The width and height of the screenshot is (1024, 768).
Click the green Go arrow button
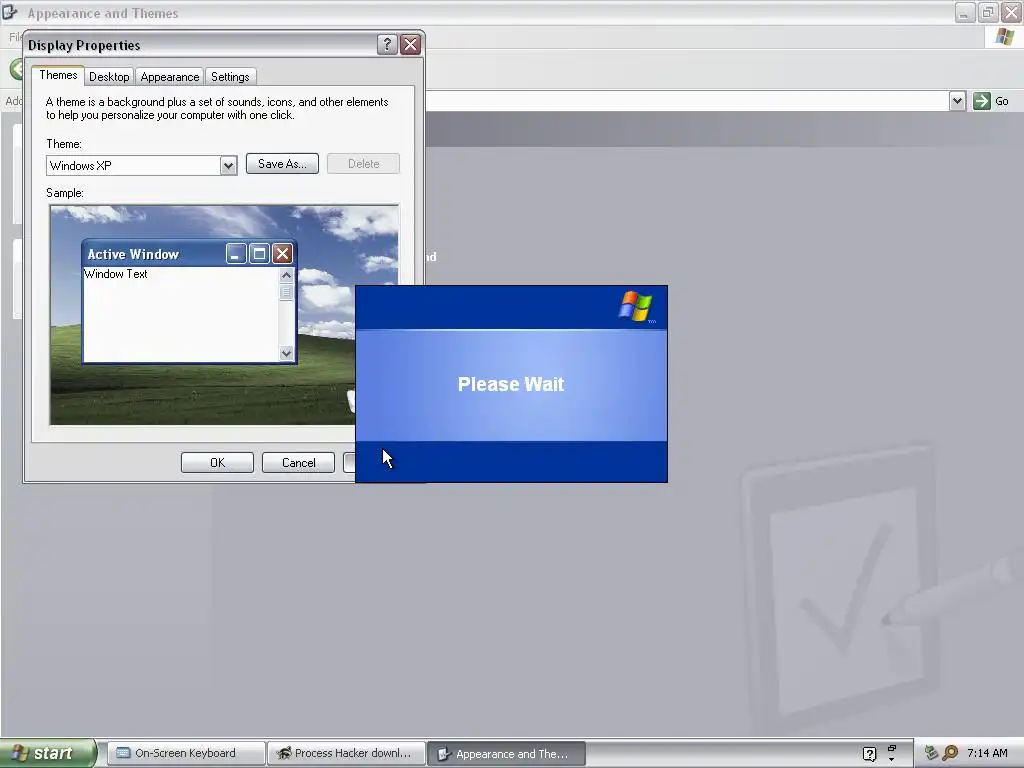coord(982,101)
